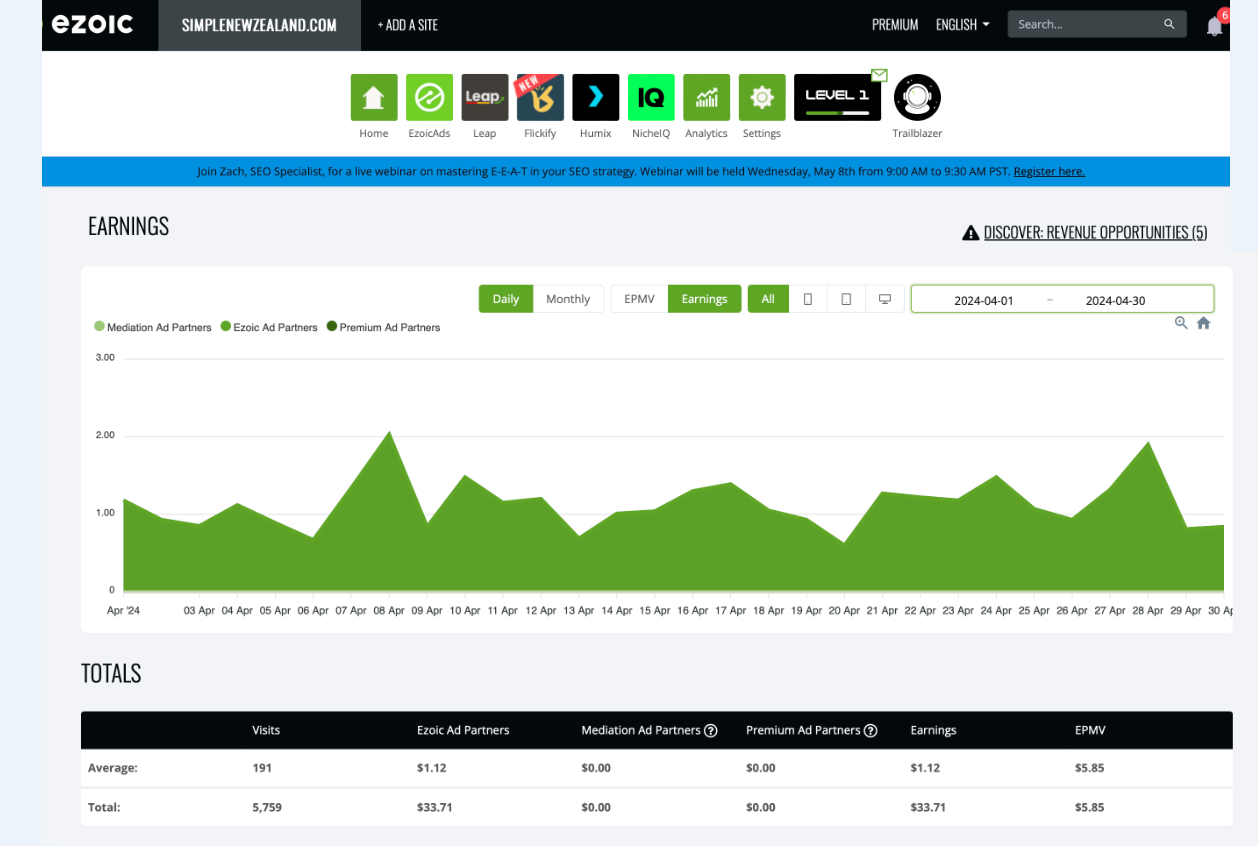Select the Daily view toggle
Image resolution: width=1258 pixels, height=848 pixels.
coord(506,299)
